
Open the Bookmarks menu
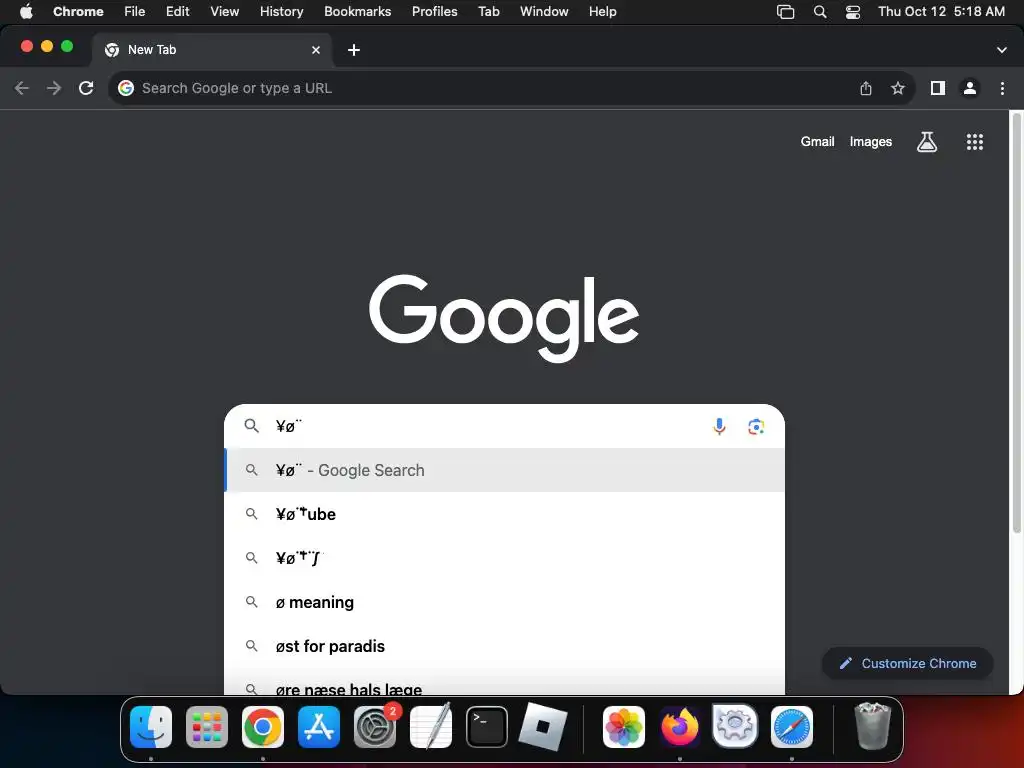click(358, 11)
